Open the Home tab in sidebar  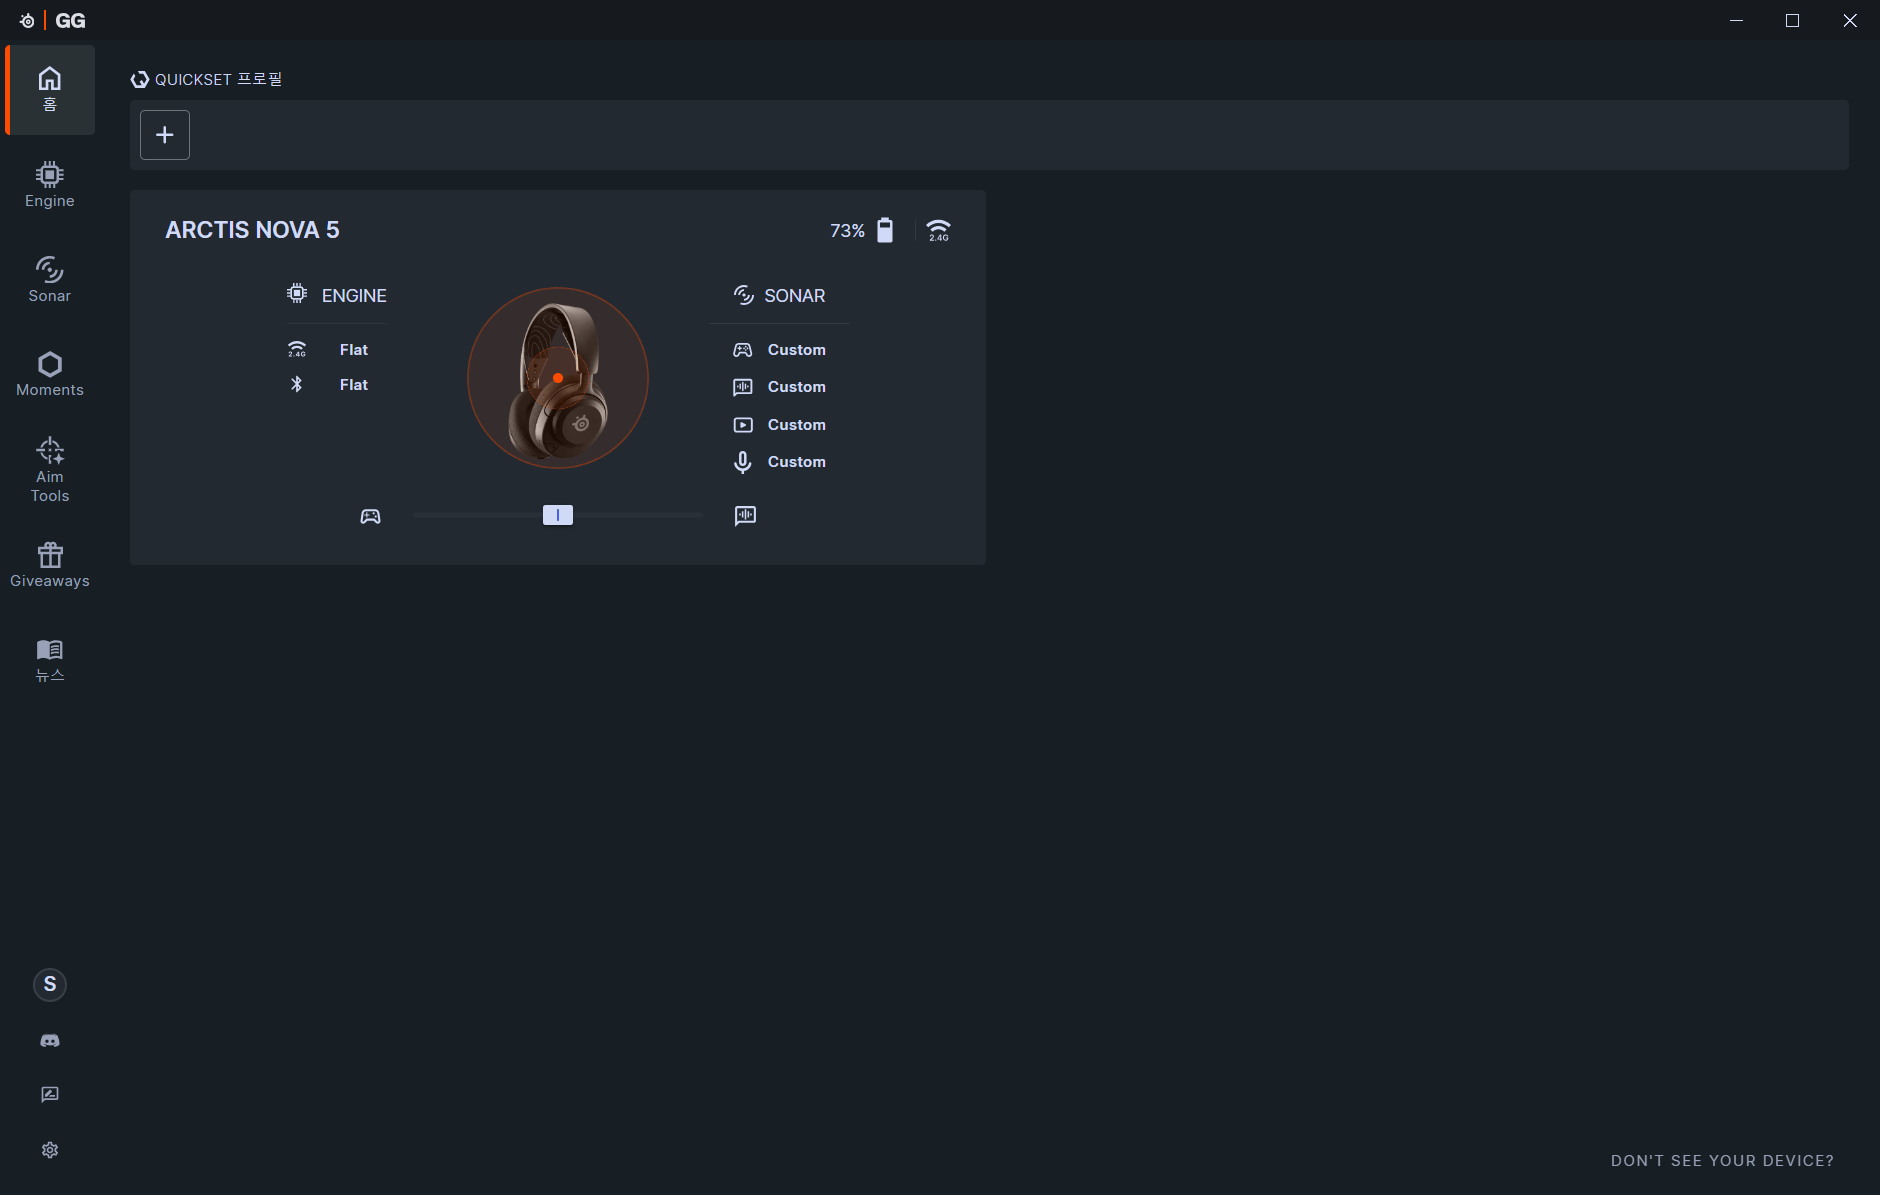pyautogui.click(x=50, y=89)
